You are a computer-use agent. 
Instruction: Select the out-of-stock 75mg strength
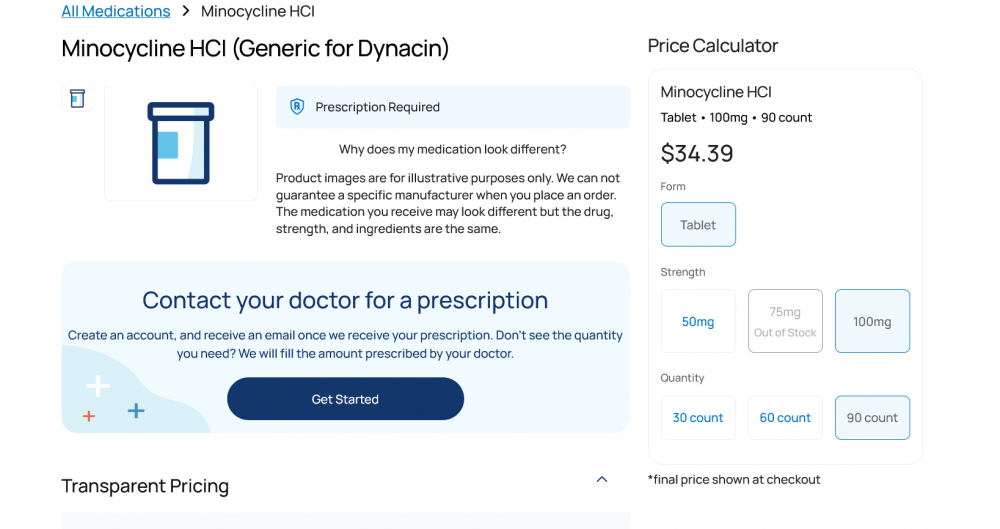click(x=785, y=321)
